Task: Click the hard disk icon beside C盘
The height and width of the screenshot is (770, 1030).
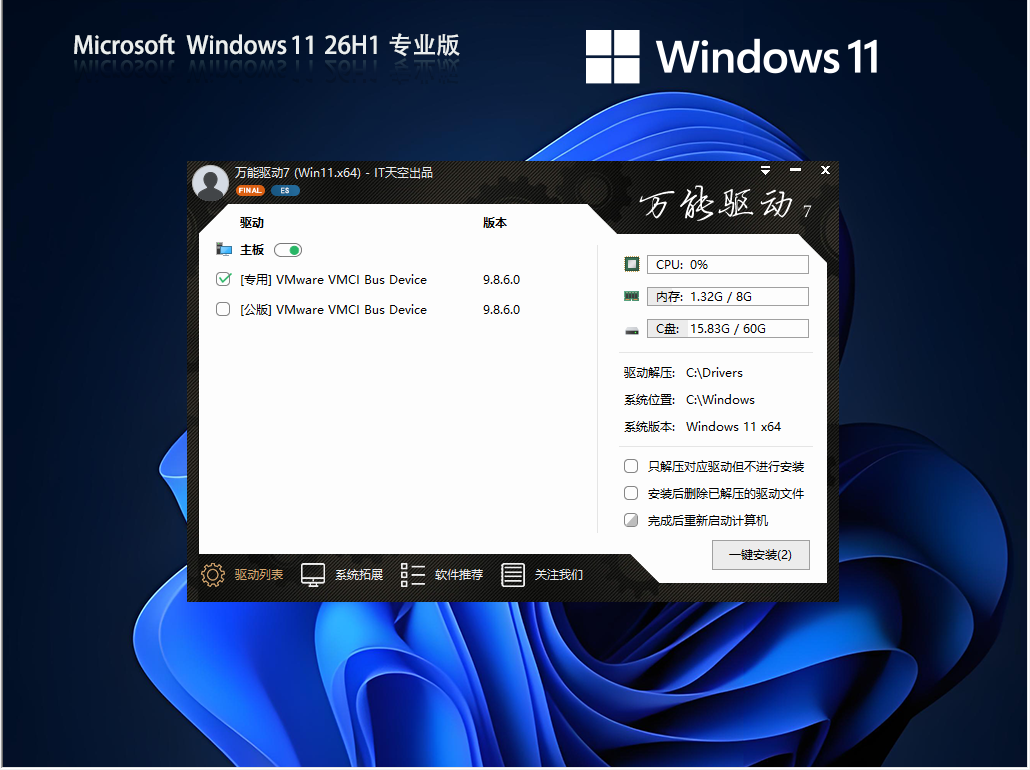Action: (x=631, y=328)
